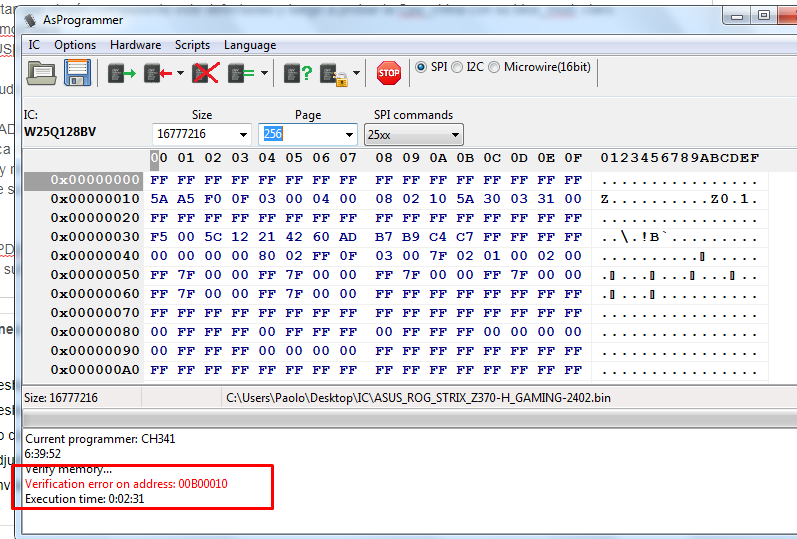Minimize the AsProgrammer window
The width and height of the screenshot is (797, 539).
pyautogui.click(x=737, y=16)
